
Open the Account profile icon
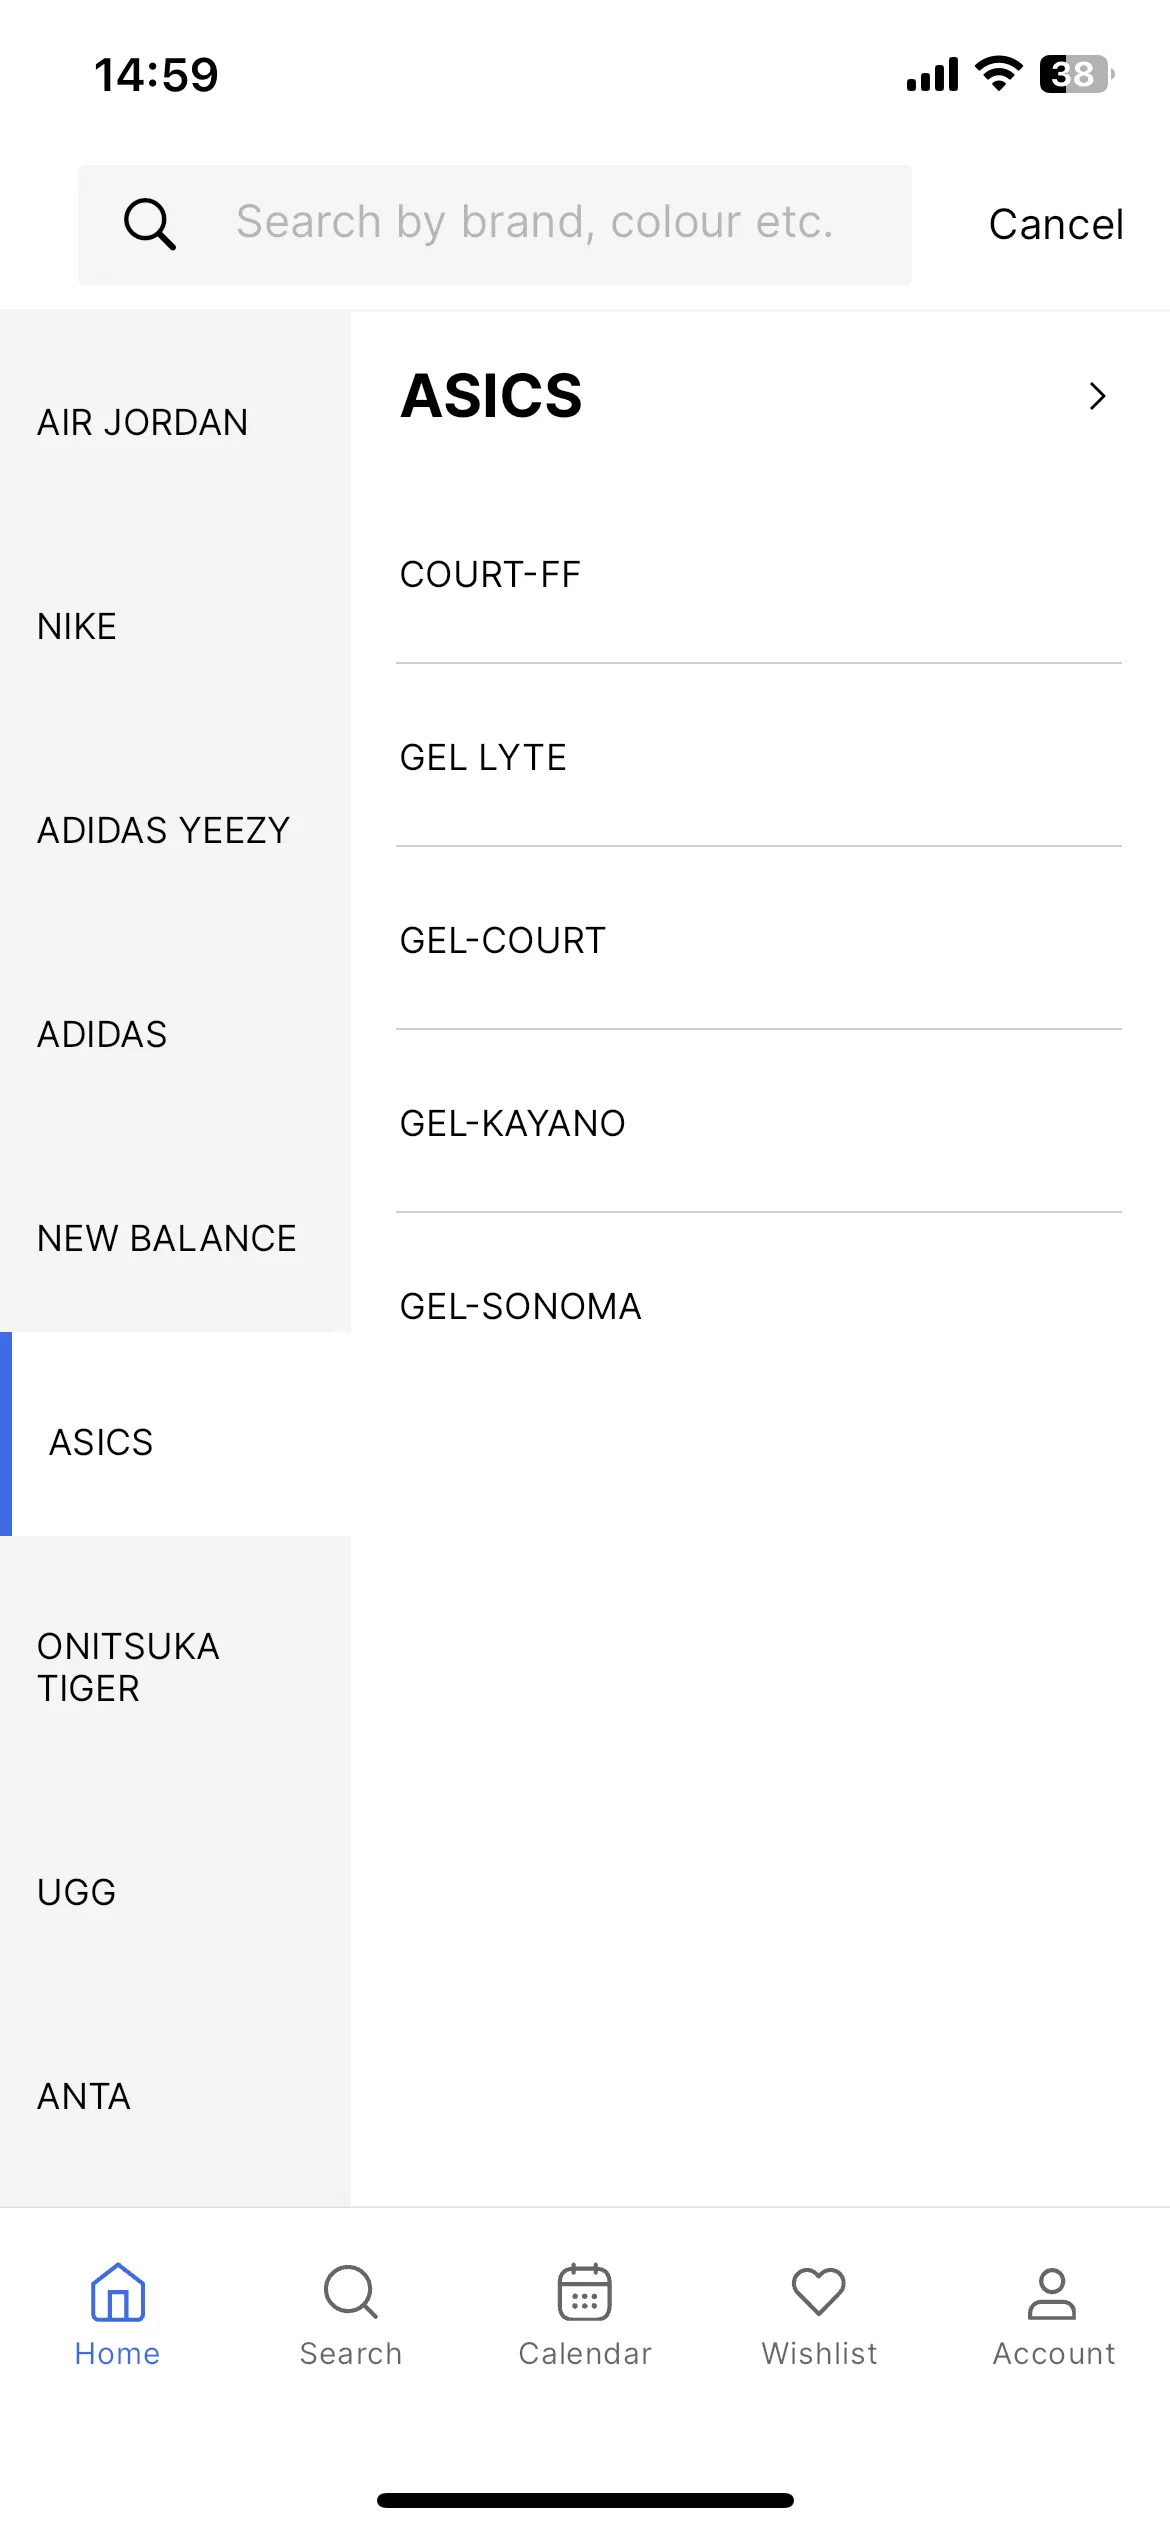point(1052,2293)
